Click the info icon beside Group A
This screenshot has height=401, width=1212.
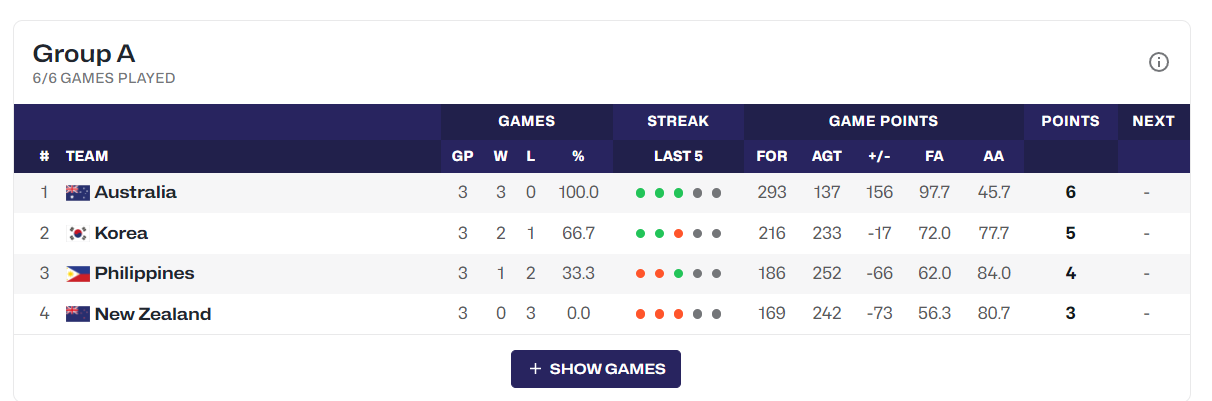pos(1159,62)
